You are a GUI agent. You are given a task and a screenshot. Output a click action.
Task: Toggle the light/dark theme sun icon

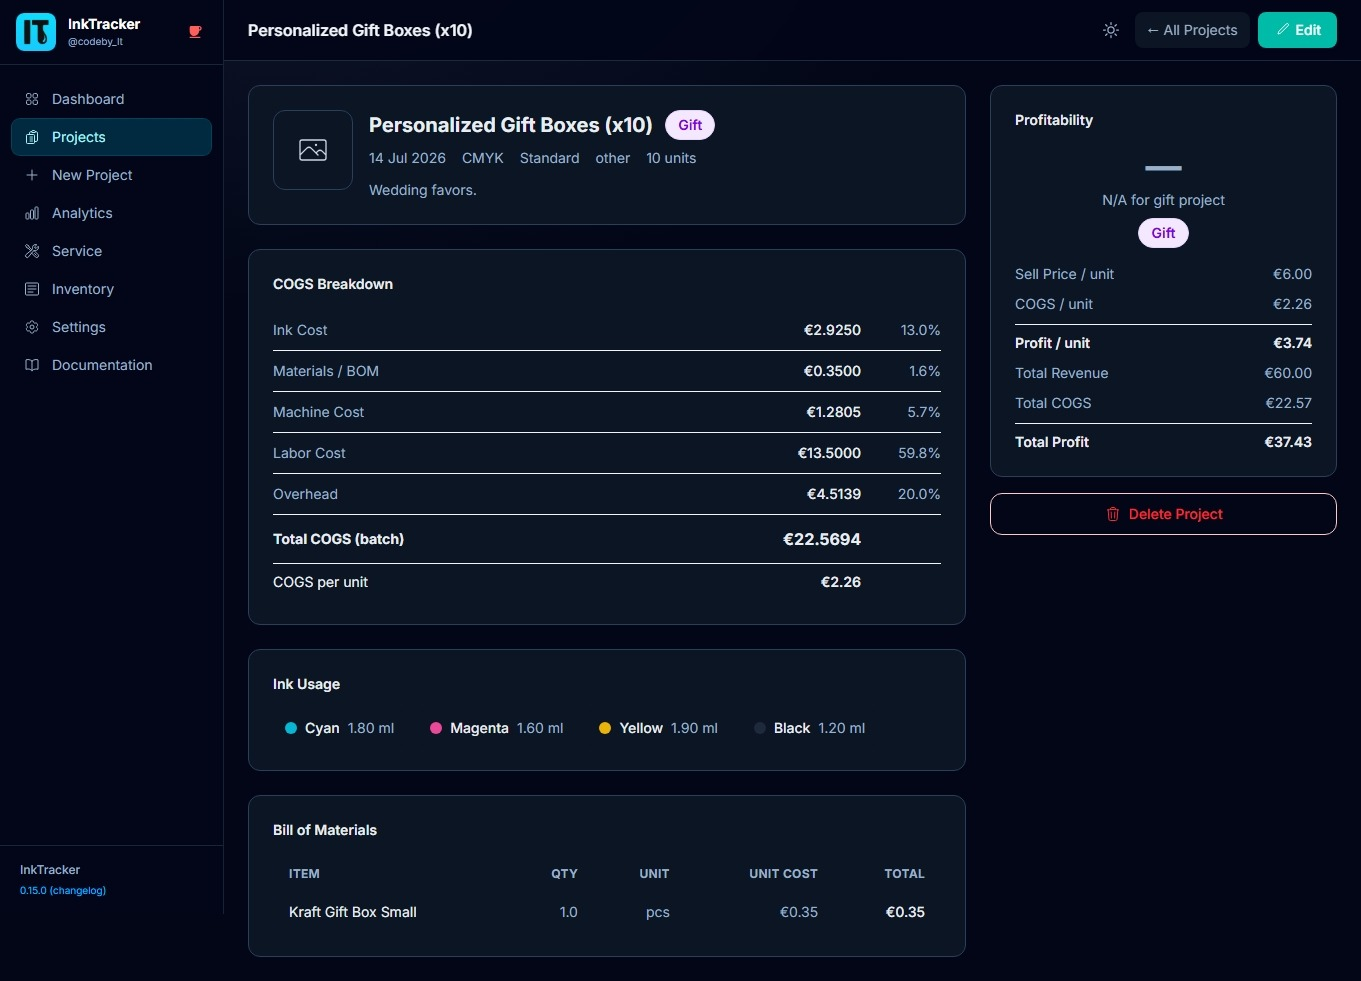tap(1111, 30)
